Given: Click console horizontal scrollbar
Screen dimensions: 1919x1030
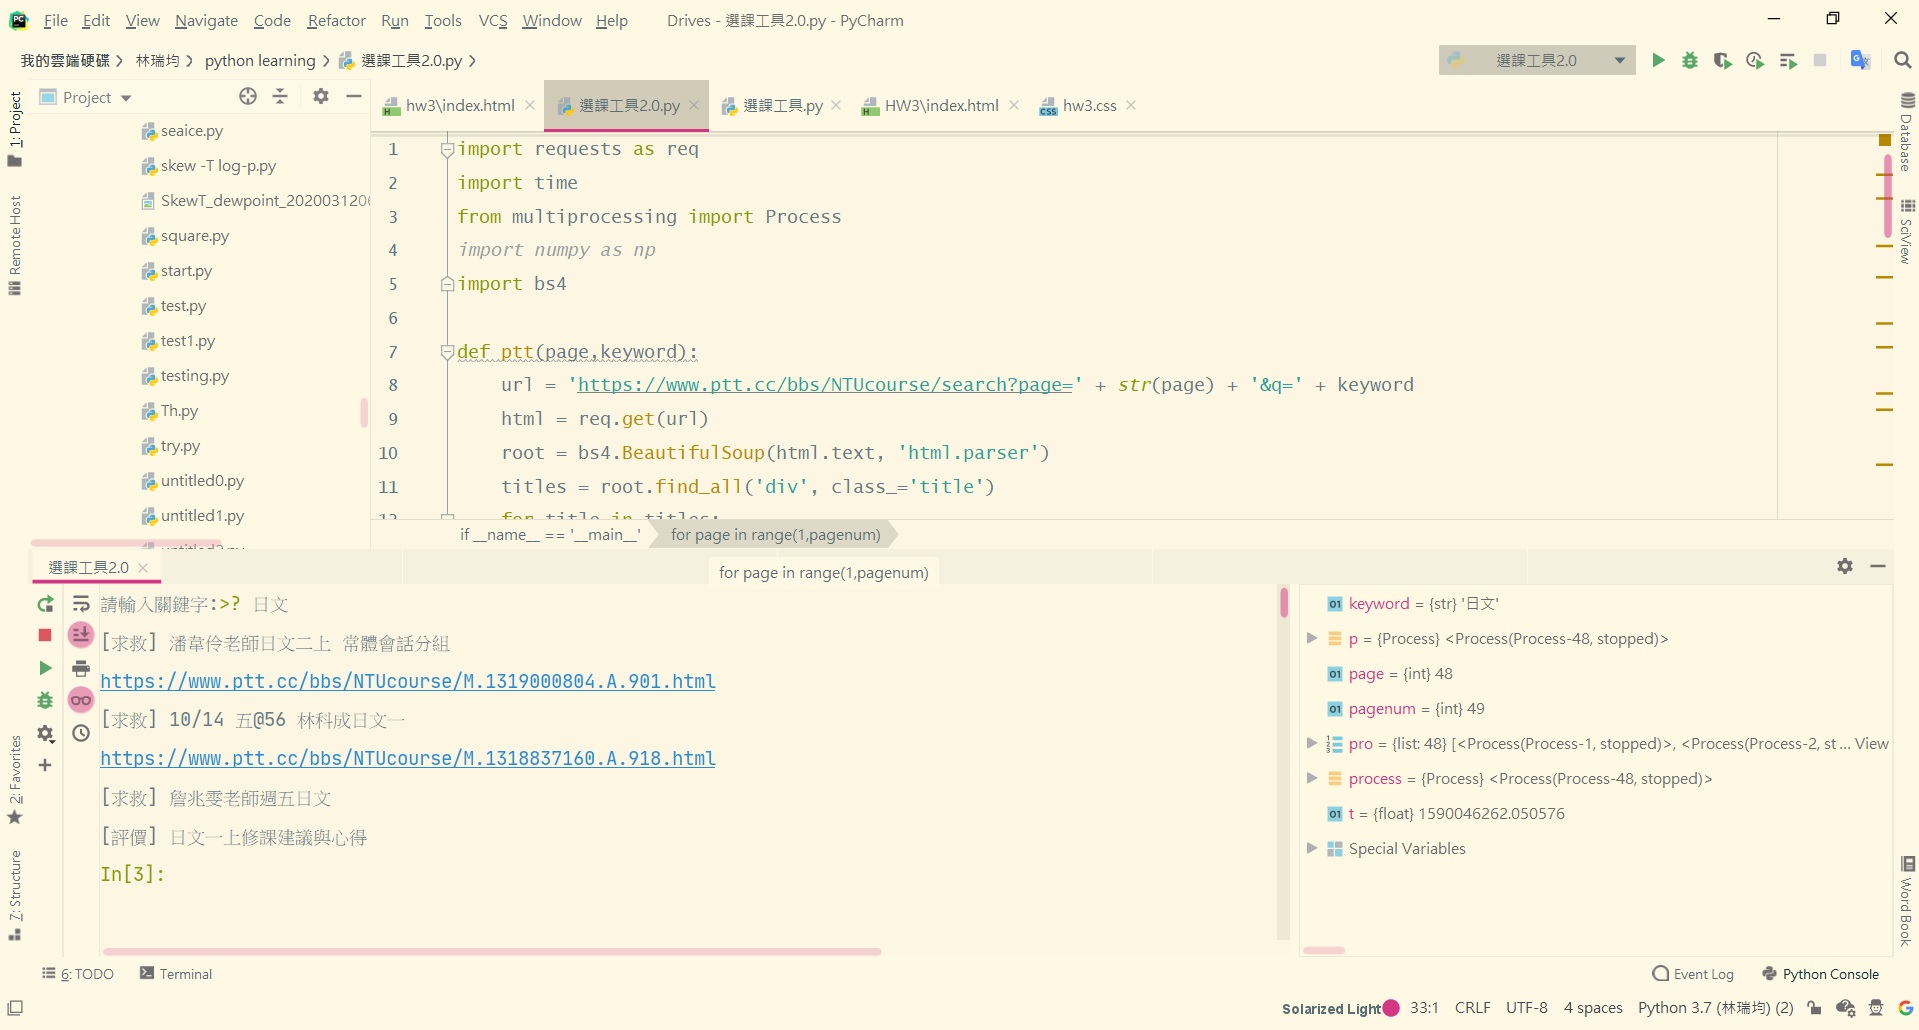Looking at the screenshot, I should [x=491, y=951].
